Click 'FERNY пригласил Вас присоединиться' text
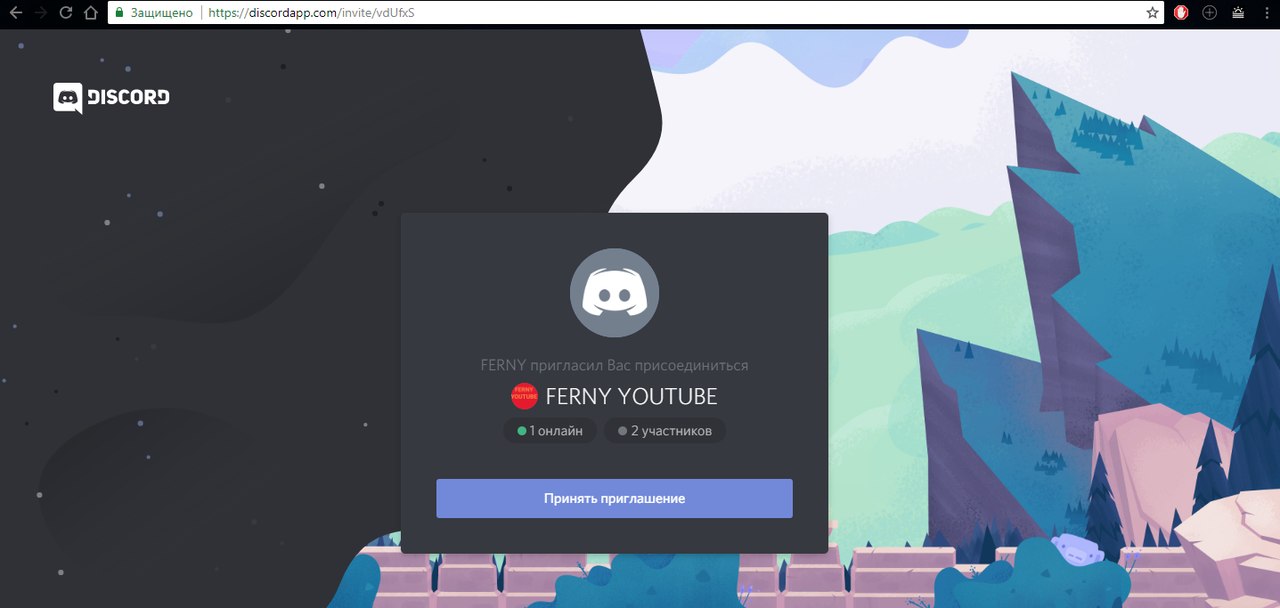This screenshot has width=1280, height=608. 614,365
